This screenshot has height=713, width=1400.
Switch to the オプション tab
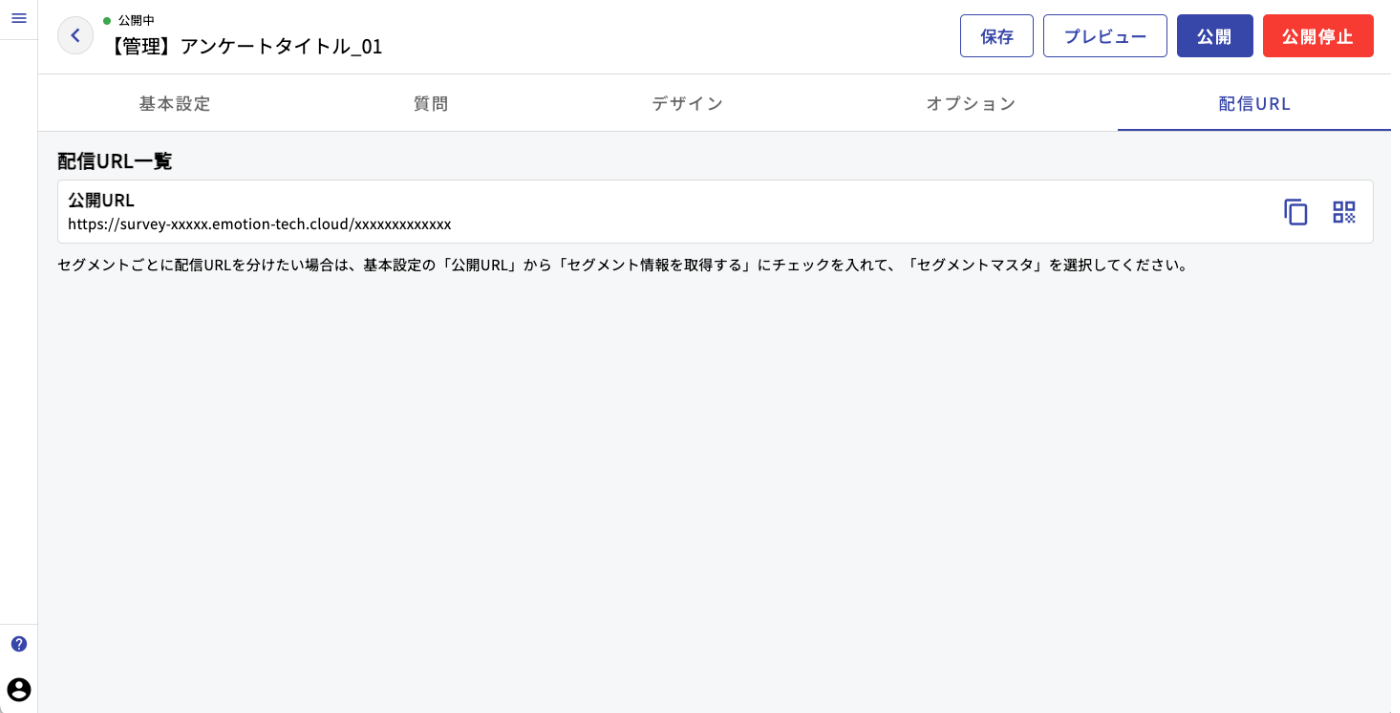click(971, 103)
